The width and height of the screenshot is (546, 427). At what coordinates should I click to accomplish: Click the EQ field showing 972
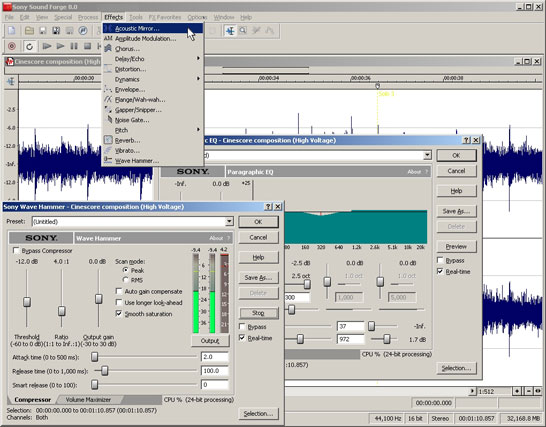click(x=351, y=339)
